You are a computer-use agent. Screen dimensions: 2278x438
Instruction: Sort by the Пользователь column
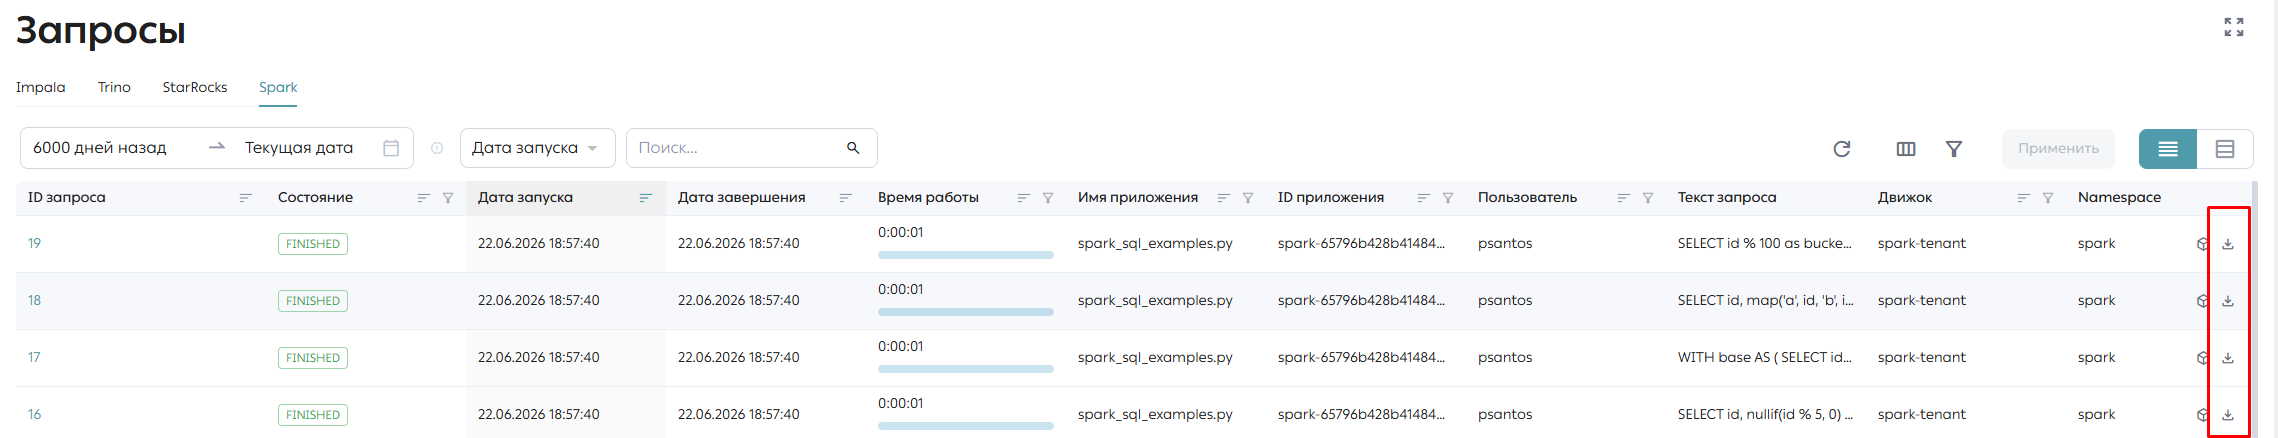pos(1623,198)
